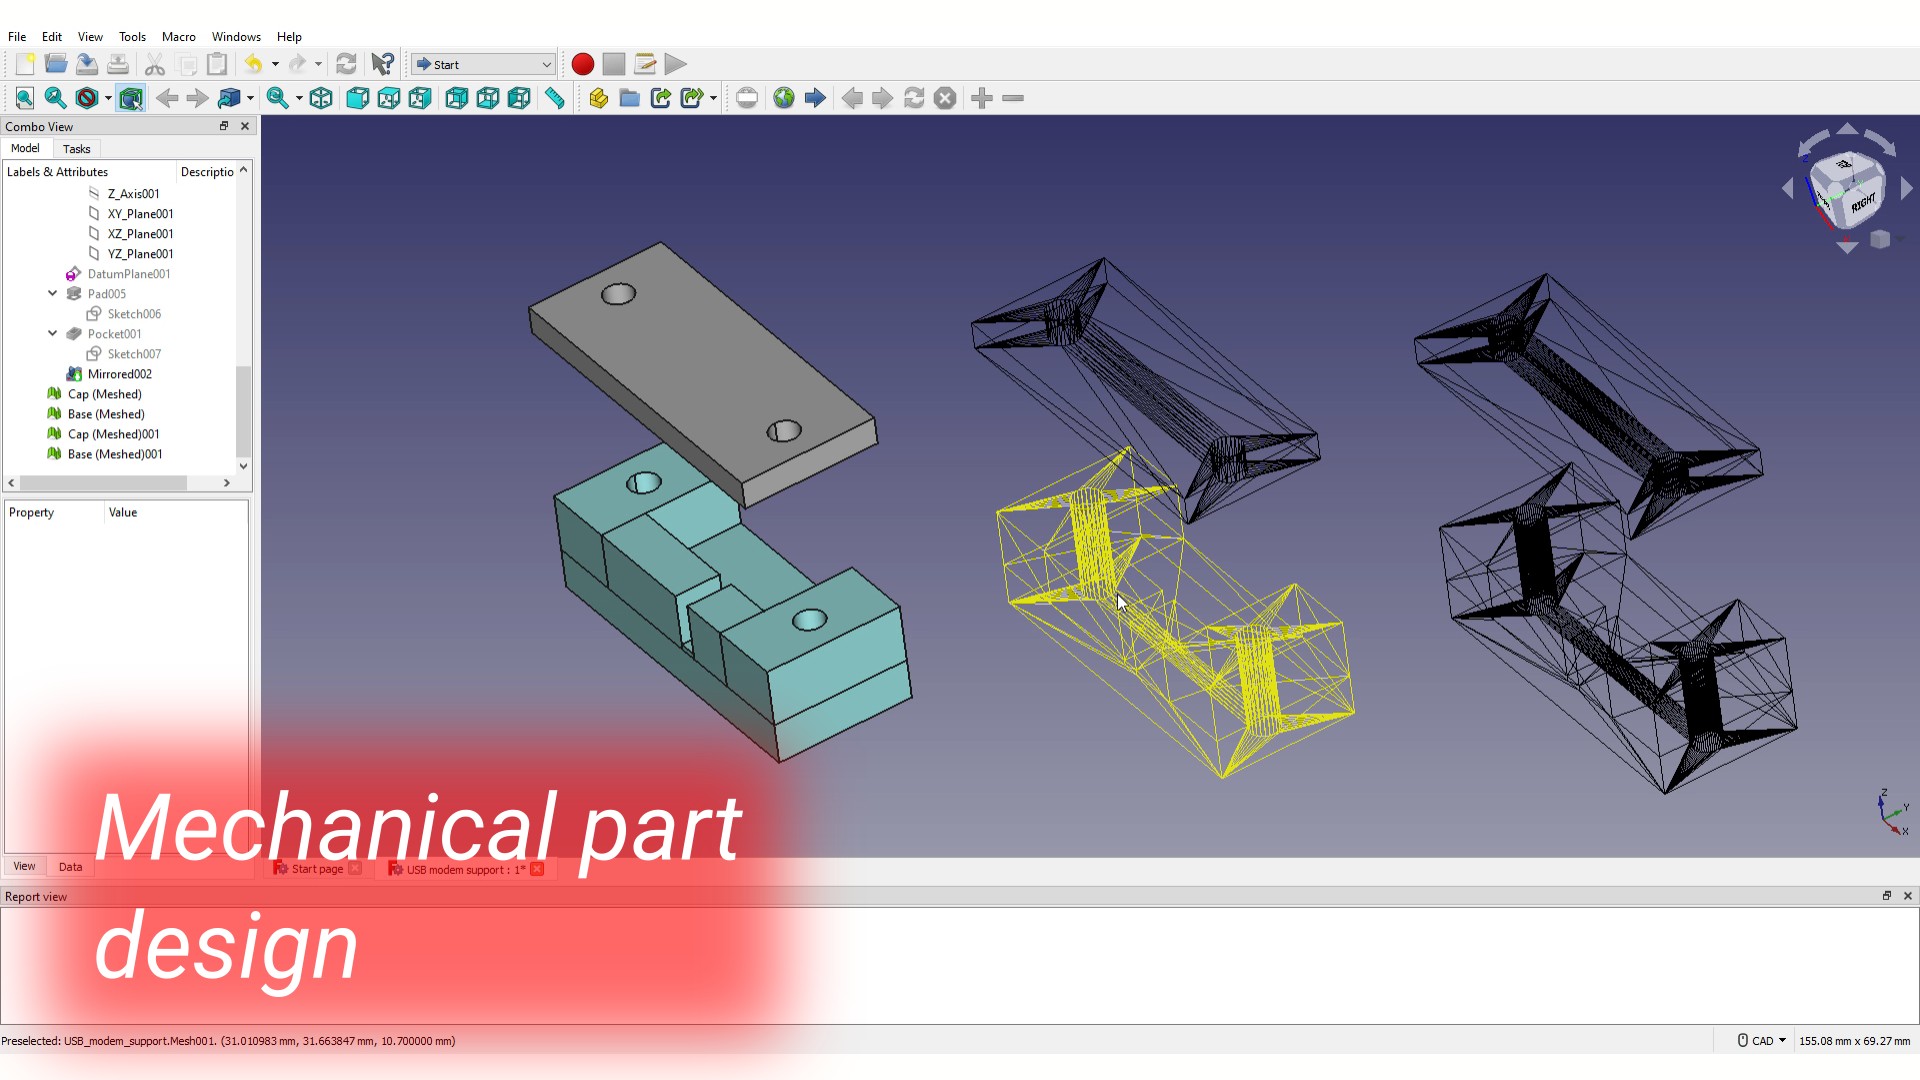This screenshot has width=1920, height=1080.
Task: Click the Zoom magnifier icon
Action: 277,98
